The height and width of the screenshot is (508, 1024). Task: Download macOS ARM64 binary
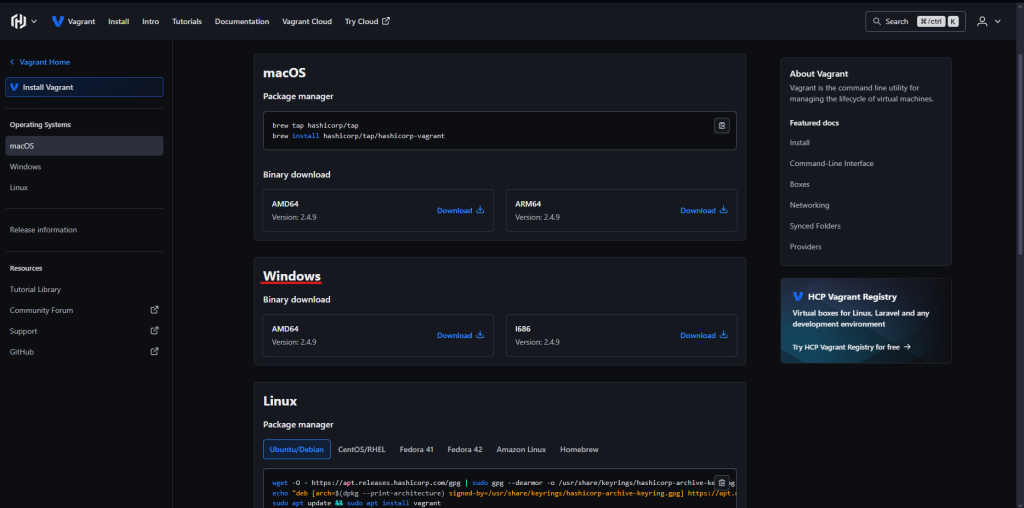coord(704,210)
